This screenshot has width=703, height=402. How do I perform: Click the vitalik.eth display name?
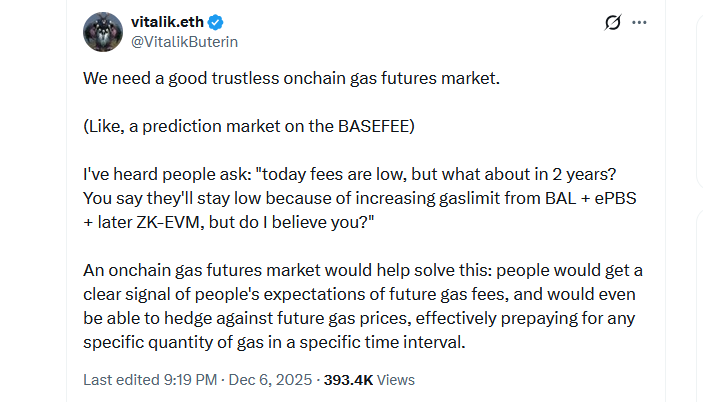coord(165,23)
